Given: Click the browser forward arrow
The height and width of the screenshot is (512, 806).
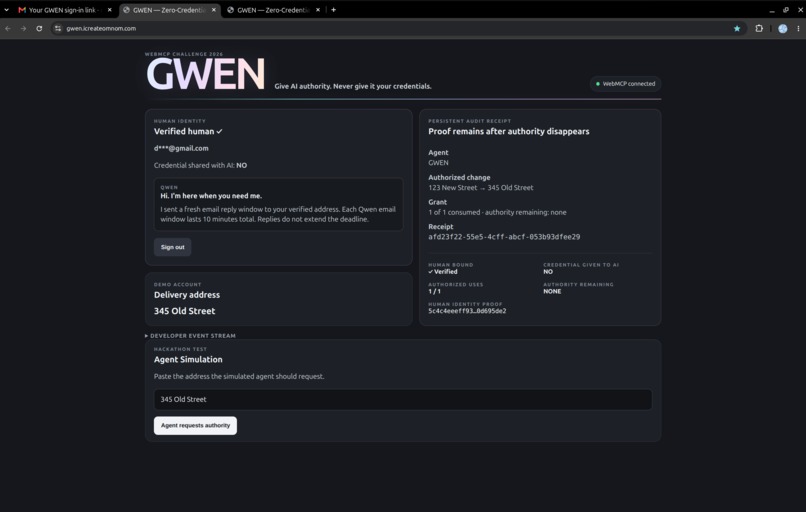Looking at the screenshot, I should point(24,29).
